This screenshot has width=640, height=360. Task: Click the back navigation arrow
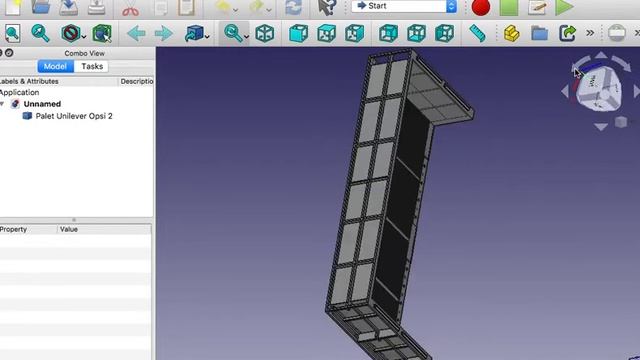pyautogui.click(x=136, y=33)
